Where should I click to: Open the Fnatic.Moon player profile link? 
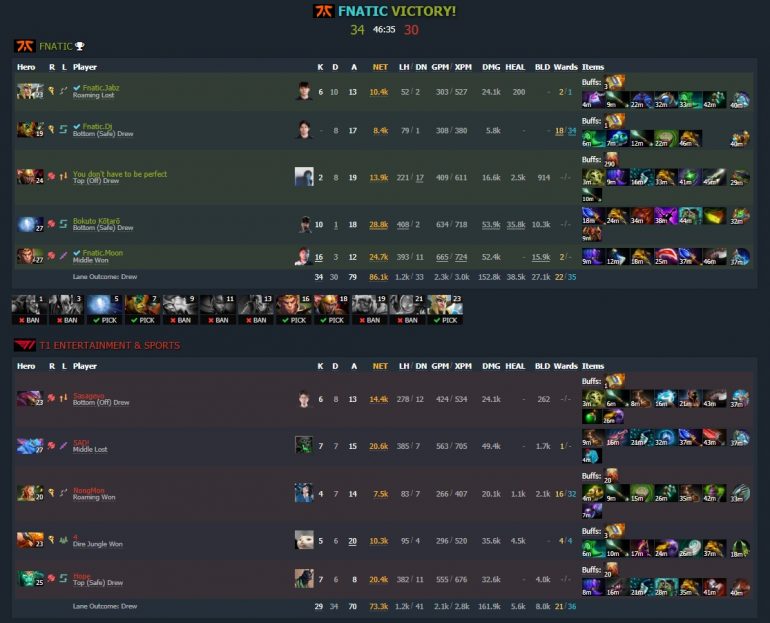(103, 253)
